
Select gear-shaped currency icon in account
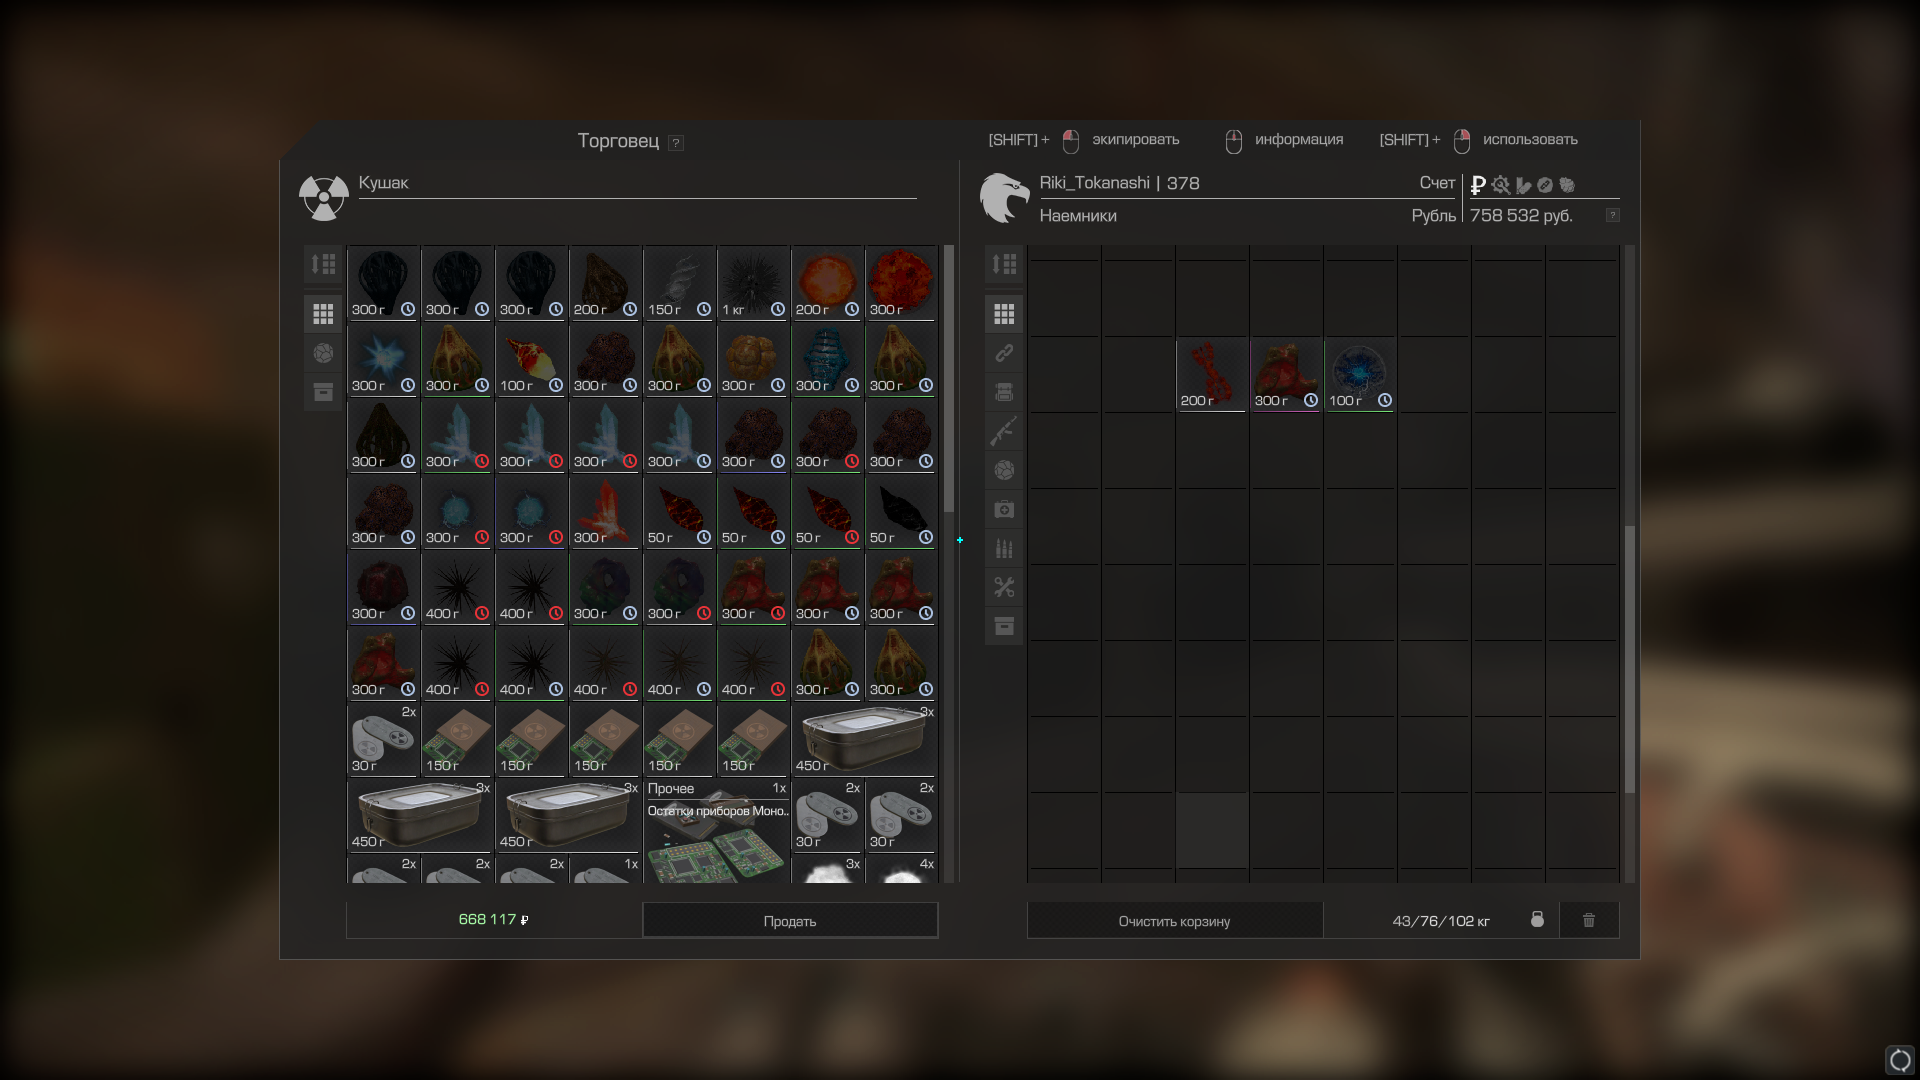pos(1500,185)
